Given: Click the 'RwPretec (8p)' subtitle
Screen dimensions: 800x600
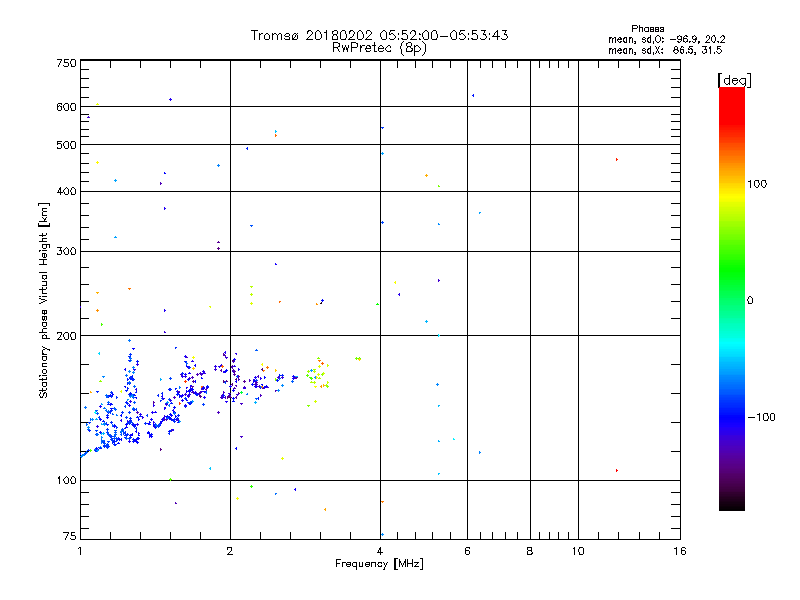Looking at the screenshot, I should click(x=379, y=48).
